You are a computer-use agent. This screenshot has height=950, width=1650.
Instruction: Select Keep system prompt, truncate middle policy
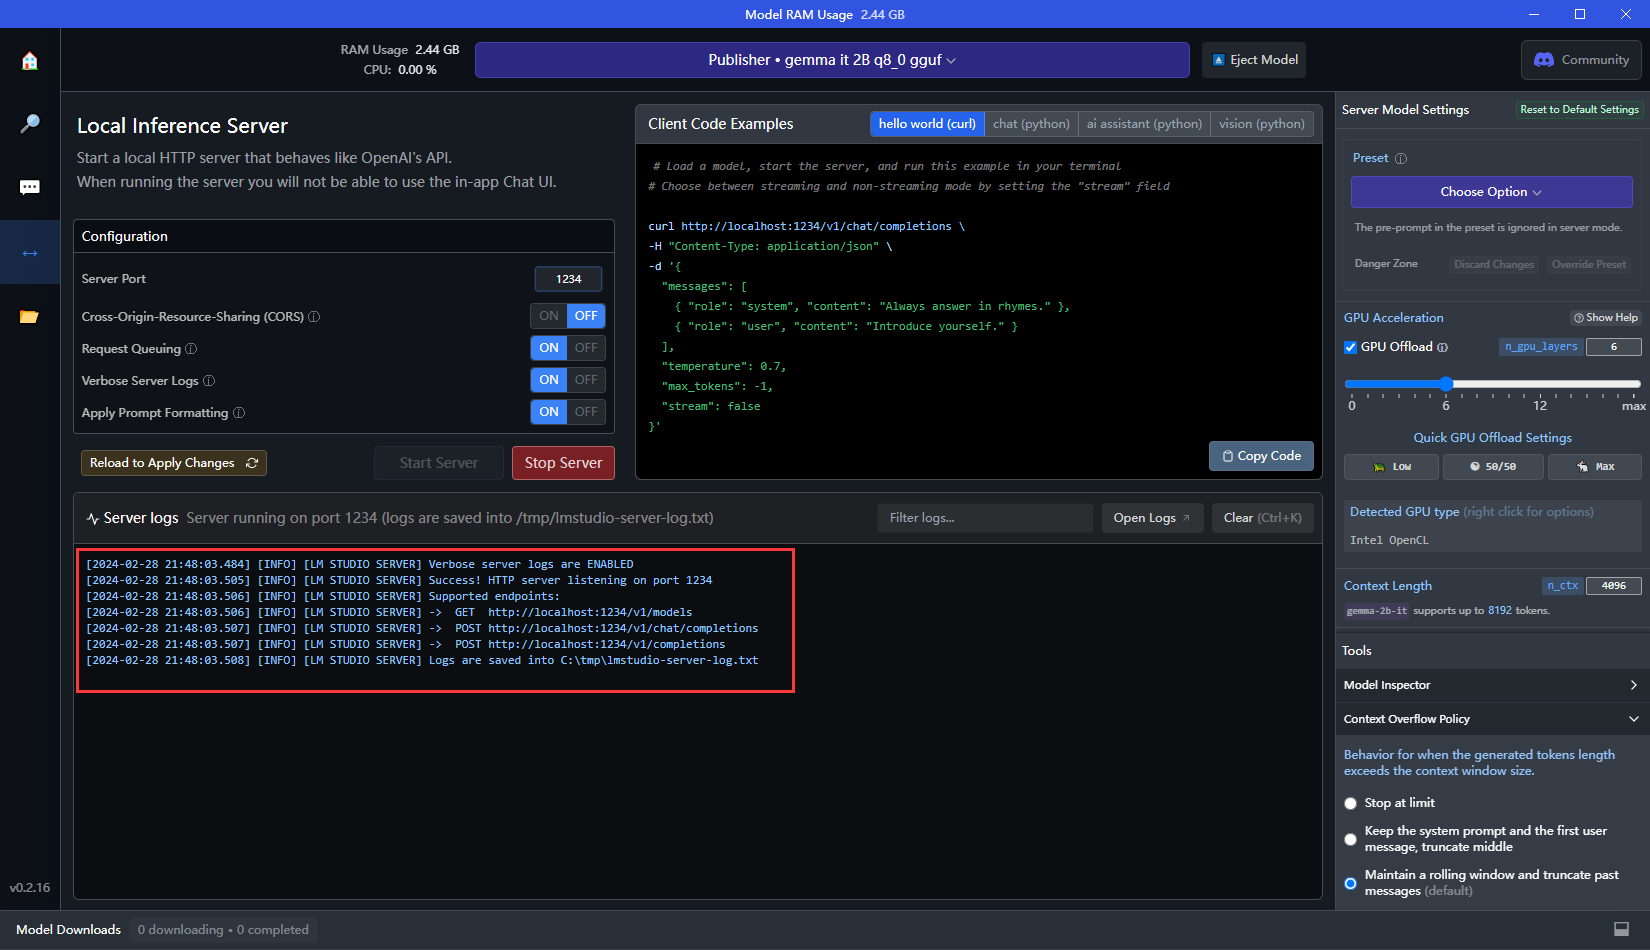point(1351,840)
